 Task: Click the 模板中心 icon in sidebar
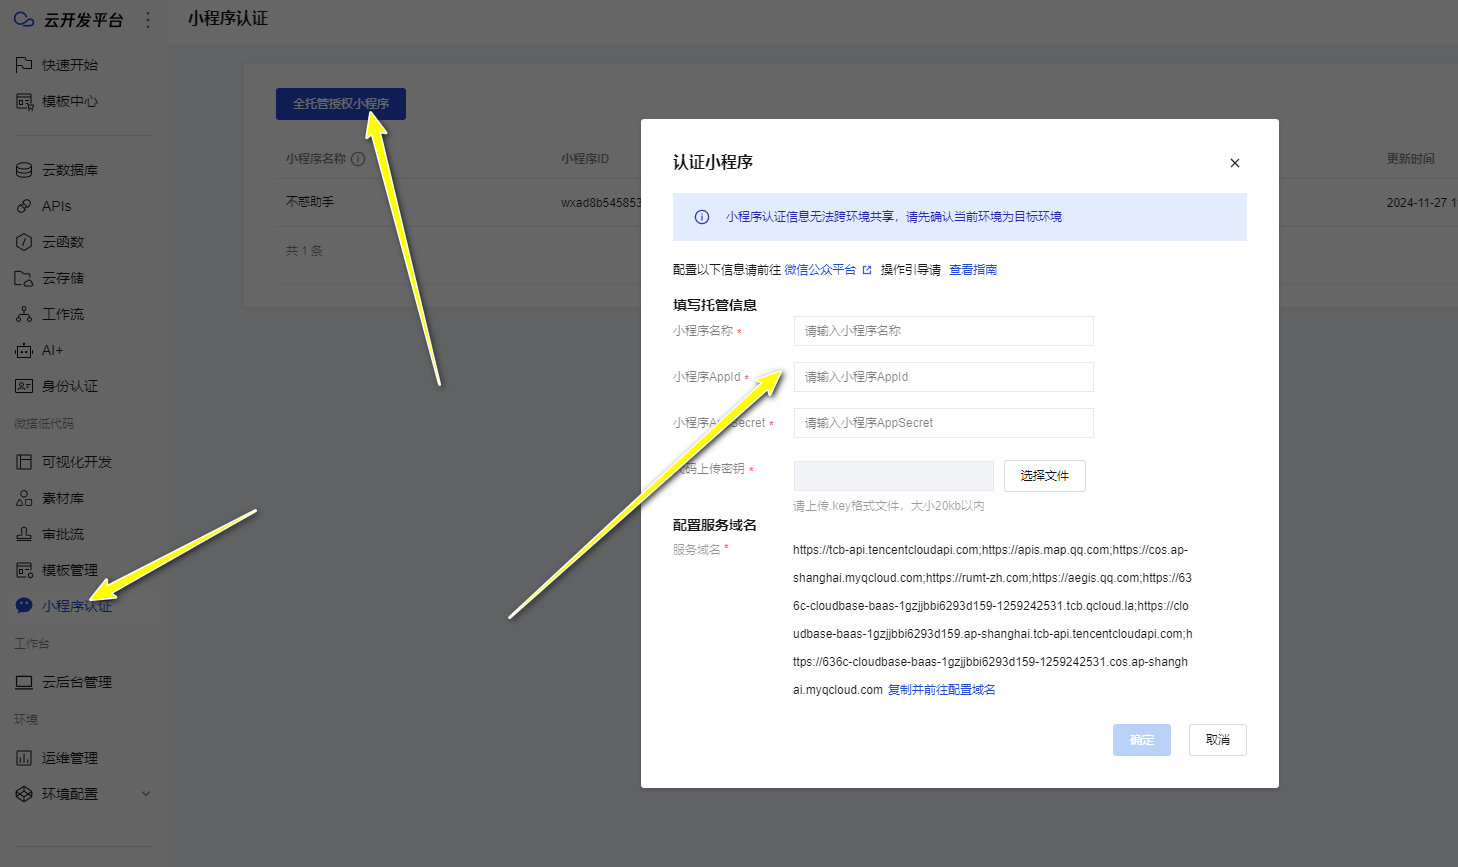tap(24, 101)
